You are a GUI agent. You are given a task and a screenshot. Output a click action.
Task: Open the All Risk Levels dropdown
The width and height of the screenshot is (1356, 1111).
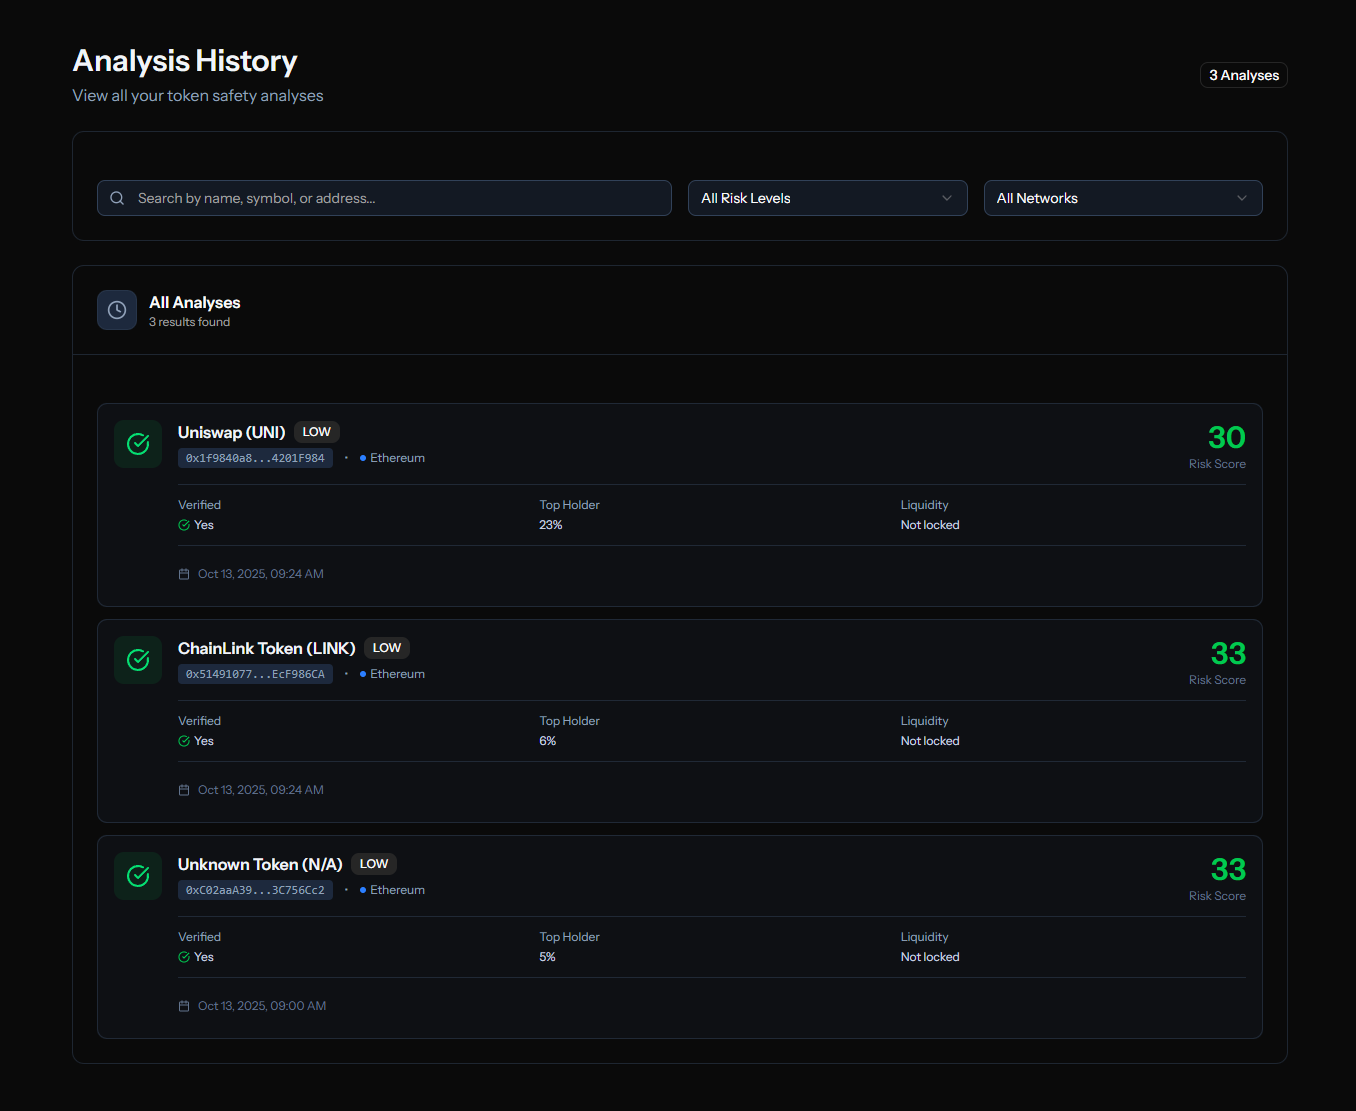pos(827,198)
